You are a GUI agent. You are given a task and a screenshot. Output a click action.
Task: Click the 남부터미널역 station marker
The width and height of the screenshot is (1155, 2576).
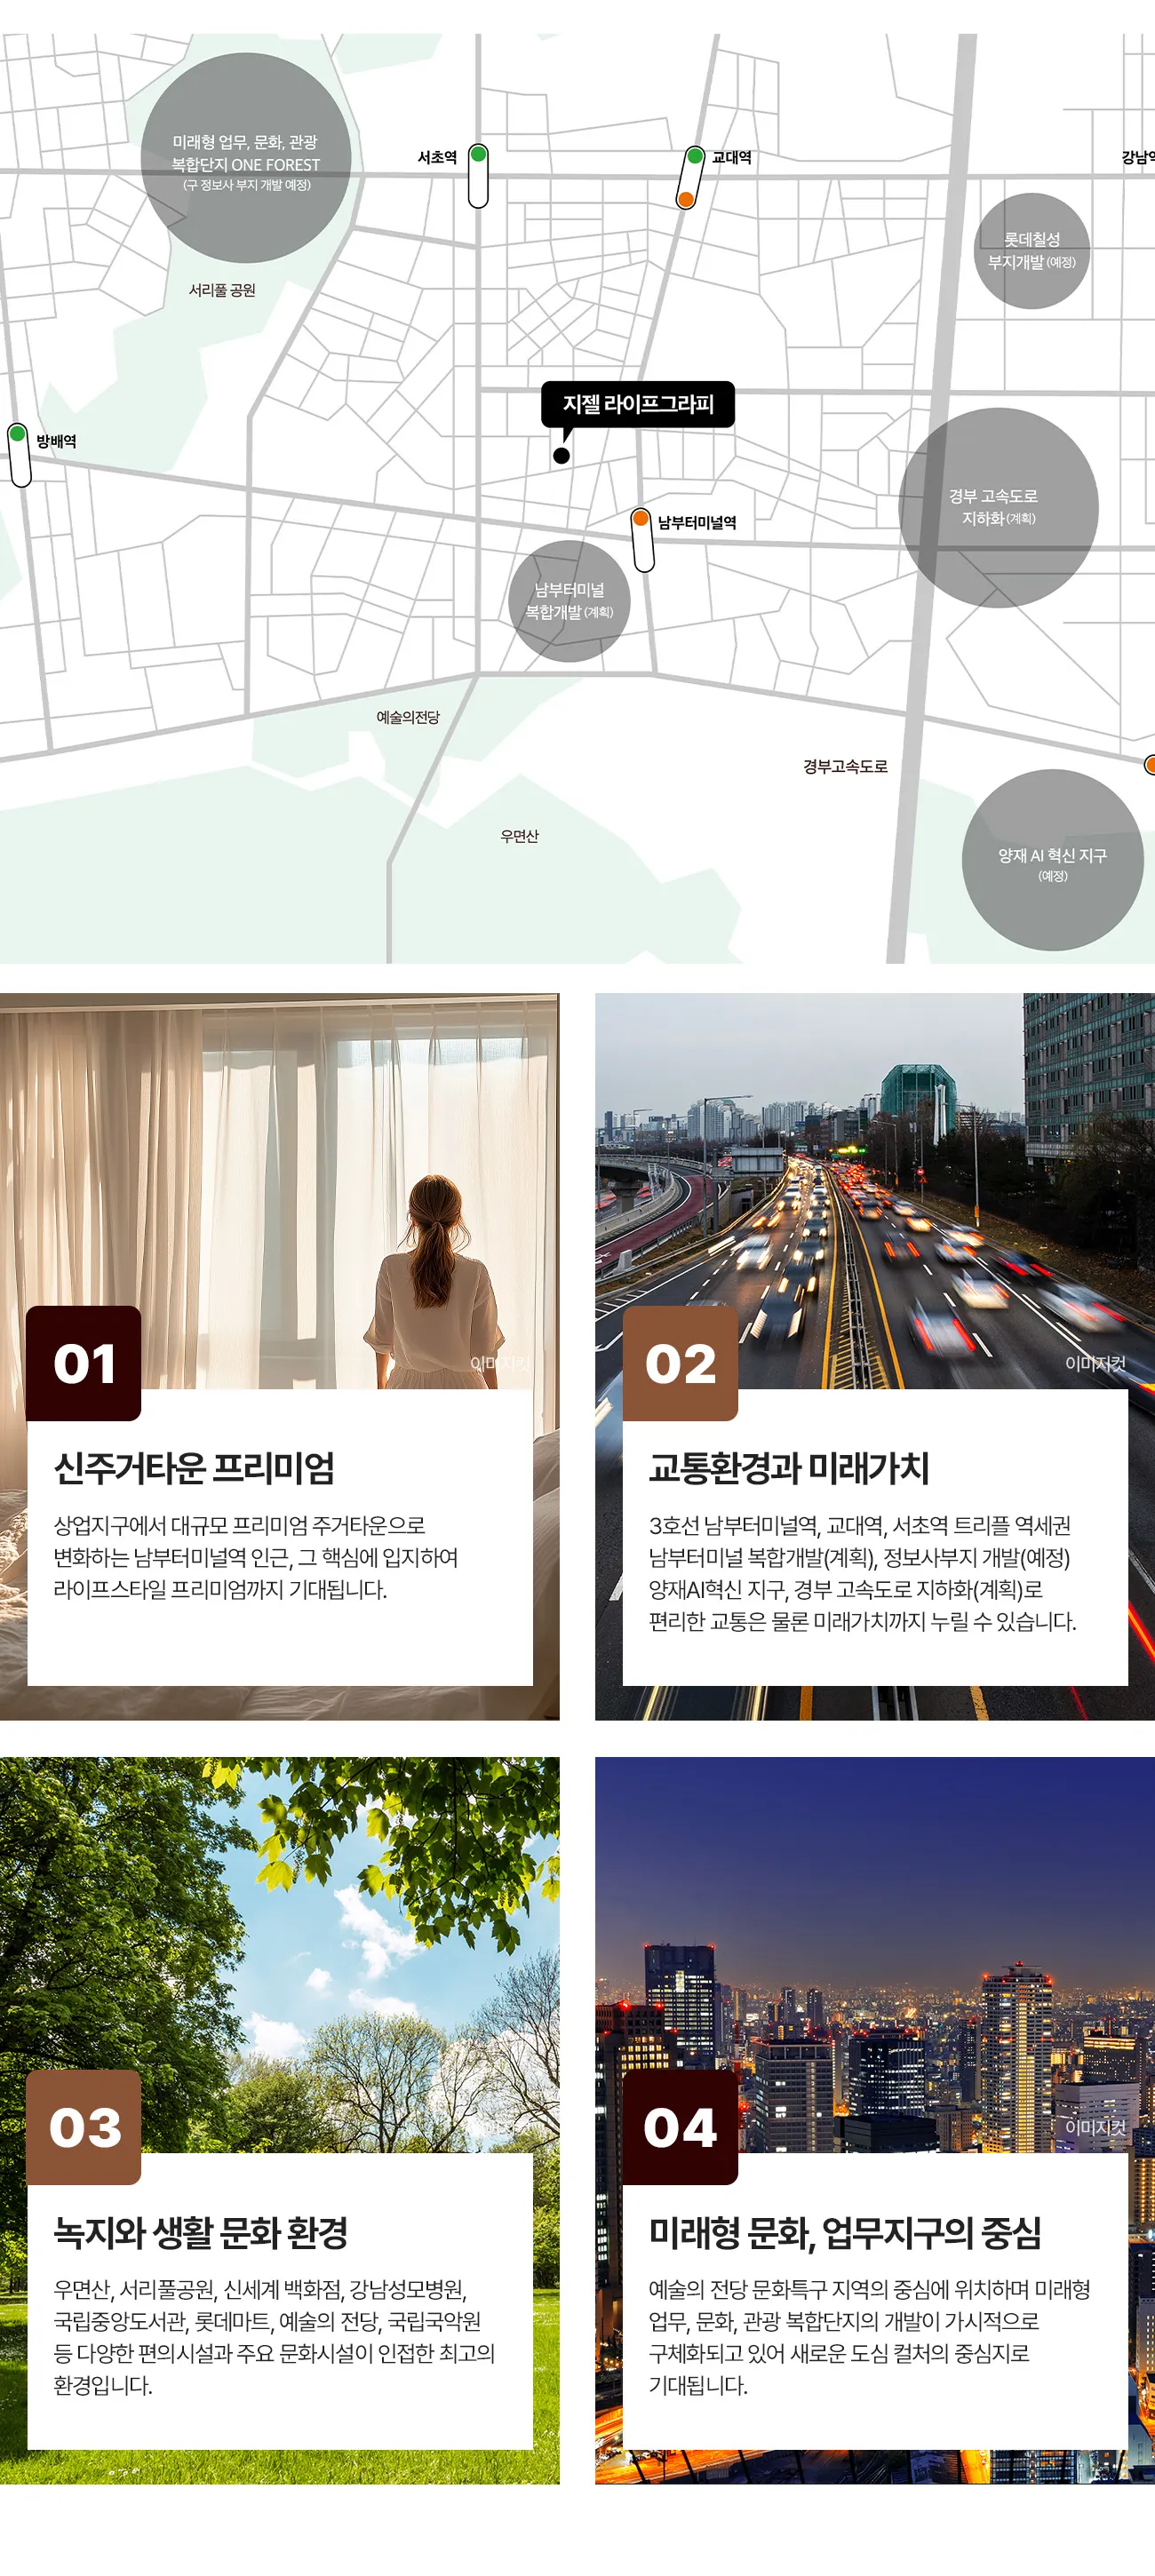(x=643, y=540)
